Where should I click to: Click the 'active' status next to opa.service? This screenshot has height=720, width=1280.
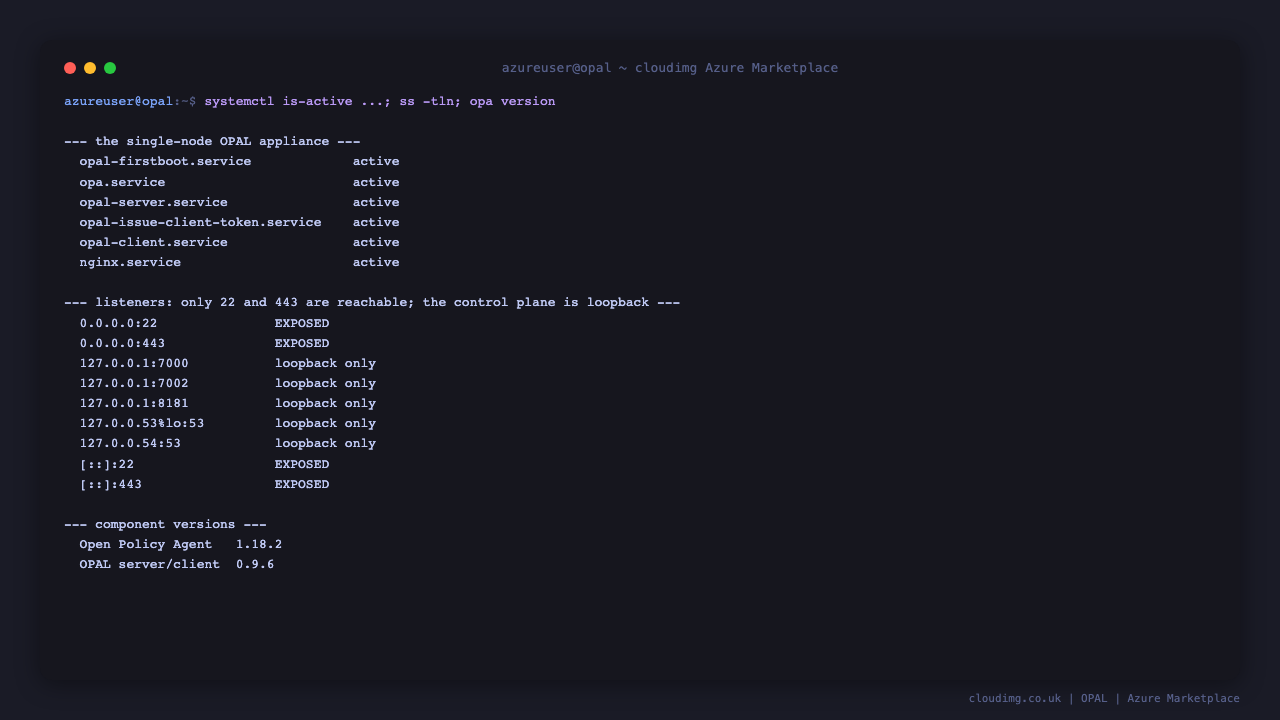(376, 182)
